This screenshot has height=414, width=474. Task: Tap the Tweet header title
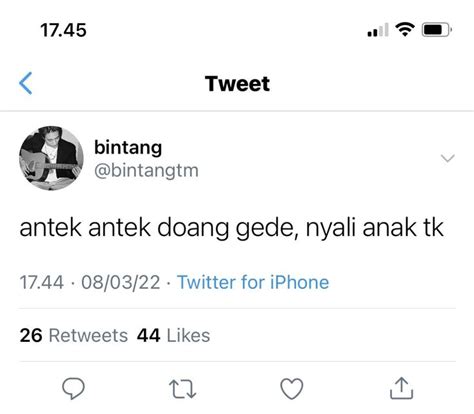[237, 83]
